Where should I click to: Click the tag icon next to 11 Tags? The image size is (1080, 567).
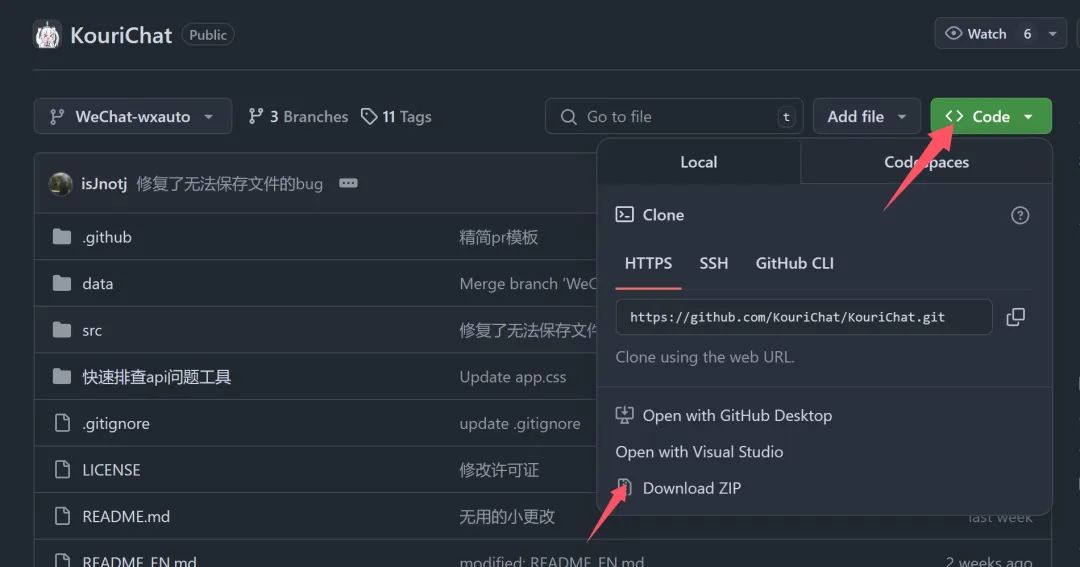click(x=369, y=116)
